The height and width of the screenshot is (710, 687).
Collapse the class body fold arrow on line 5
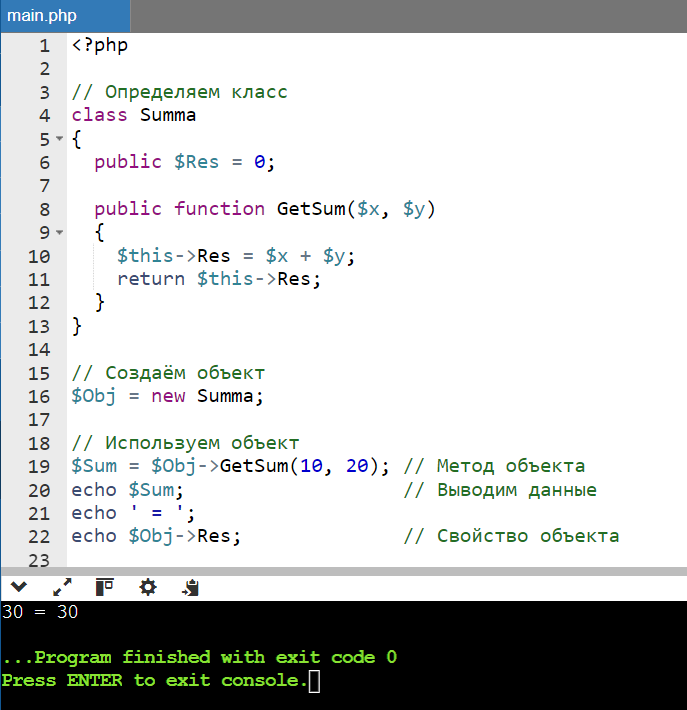[59, 138]
